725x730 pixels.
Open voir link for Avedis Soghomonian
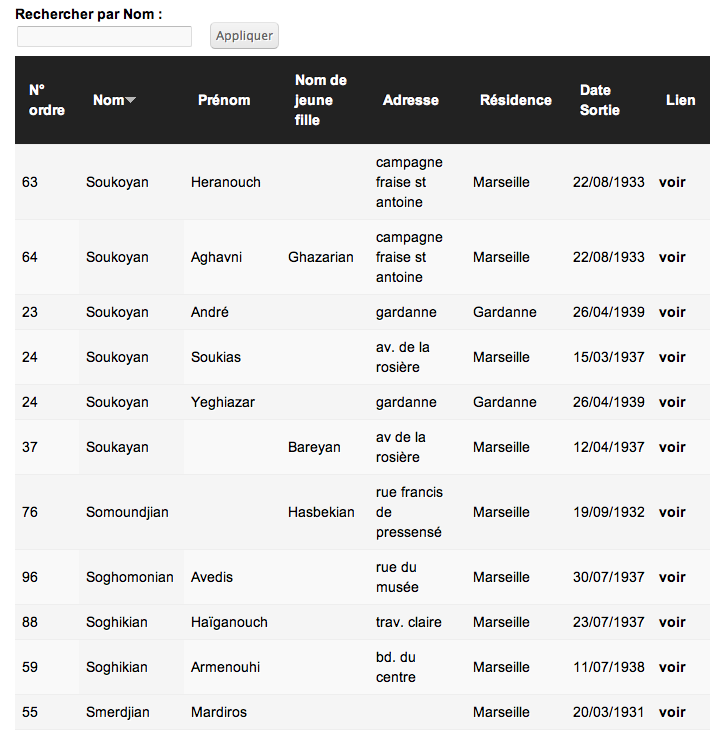[x=672, y=577]
